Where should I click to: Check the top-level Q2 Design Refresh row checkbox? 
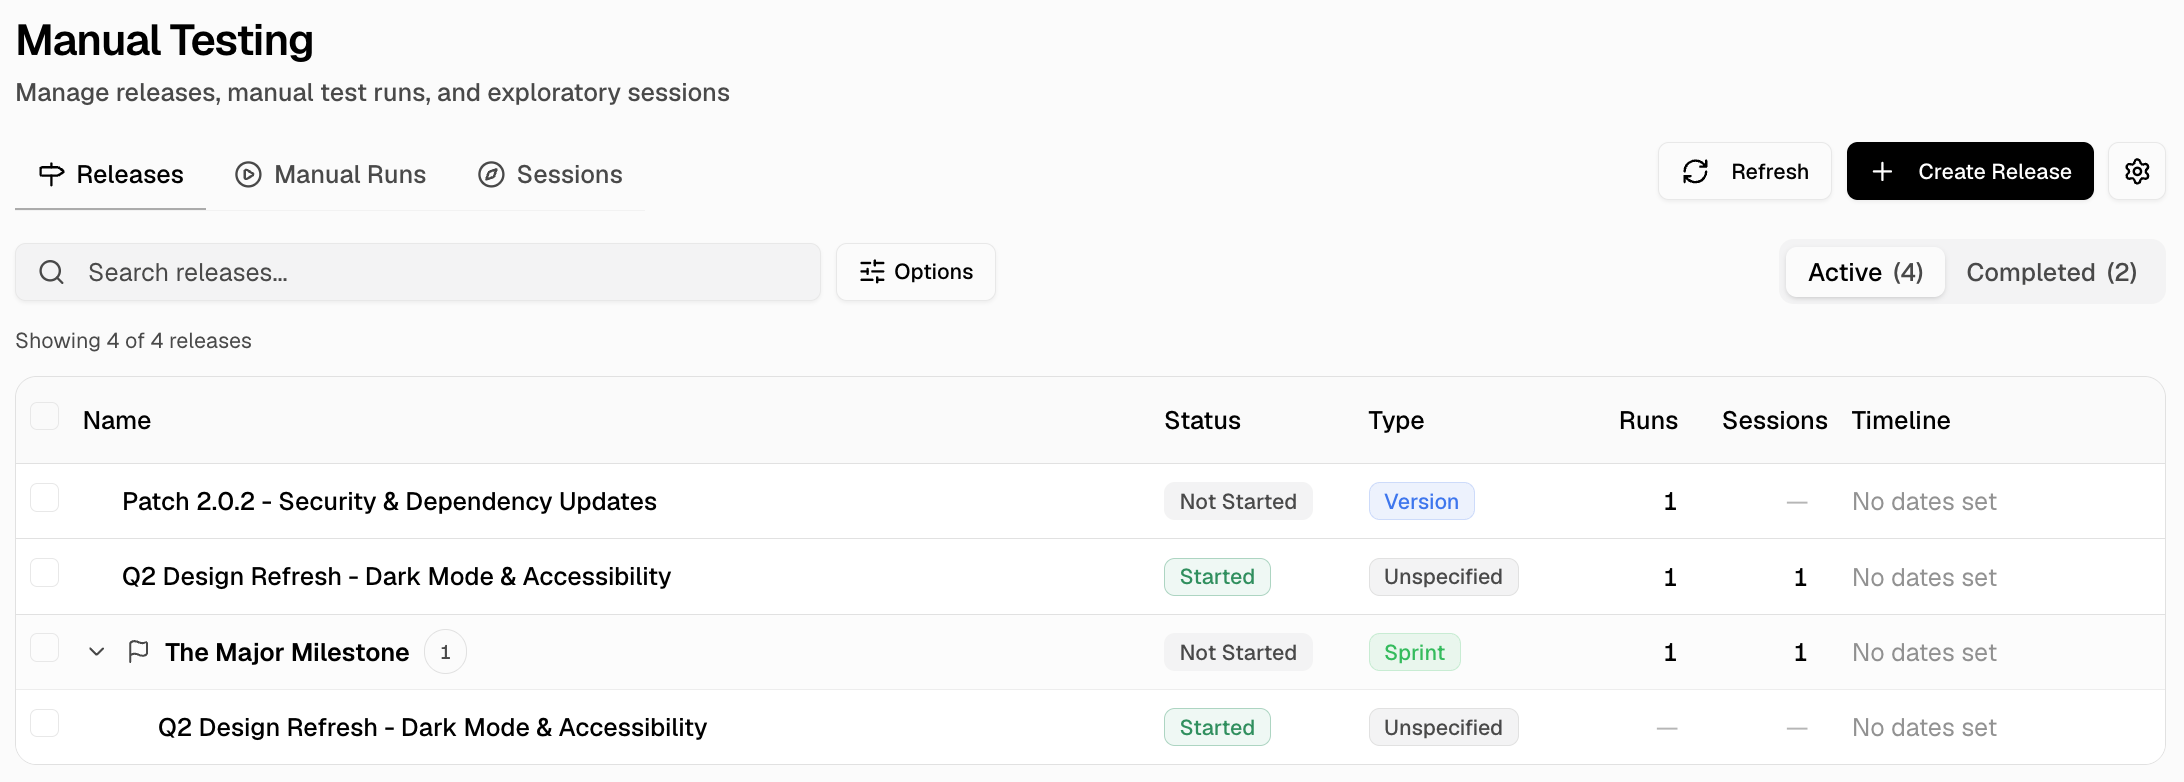pos(45,573)
